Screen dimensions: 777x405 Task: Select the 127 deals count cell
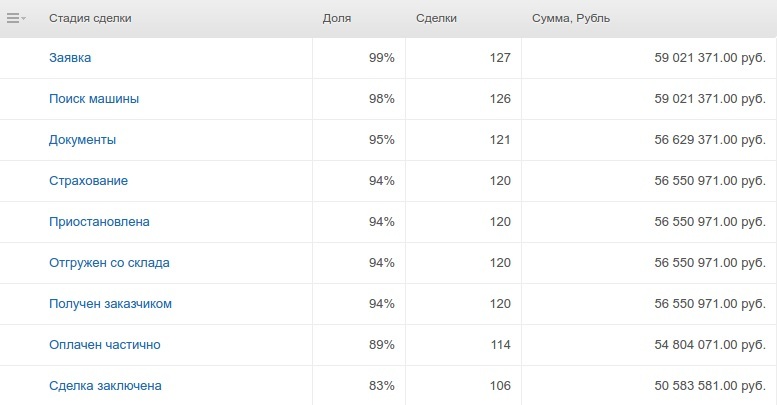point(463,58)
